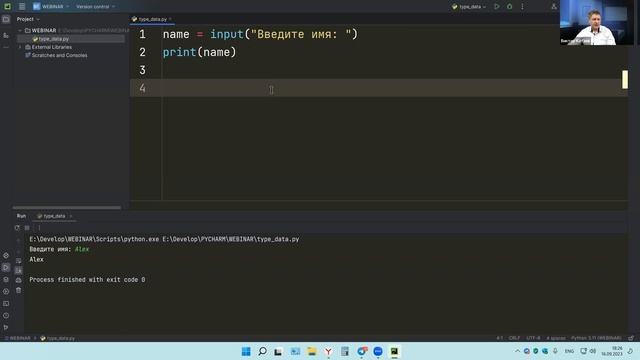Click the presenter webcam thumbnail

click(x=596, y=22)
